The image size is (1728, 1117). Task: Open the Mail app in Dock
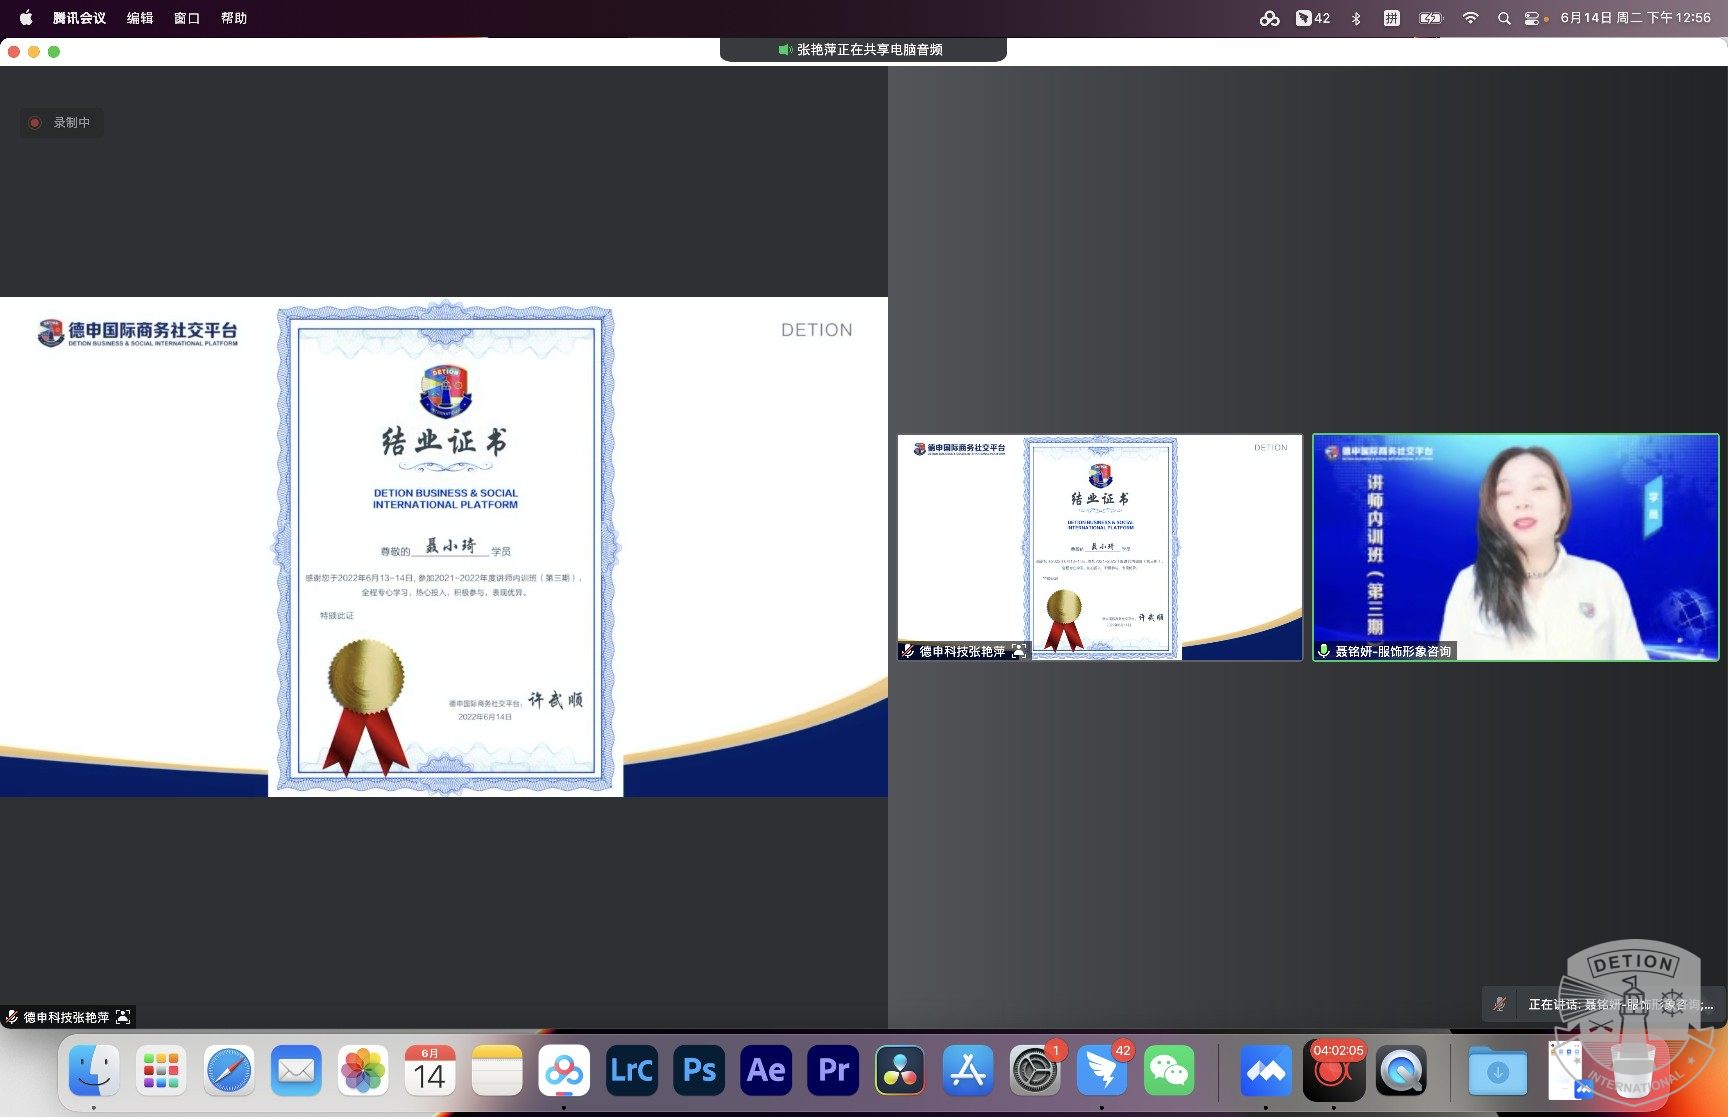pos(296,1071)
